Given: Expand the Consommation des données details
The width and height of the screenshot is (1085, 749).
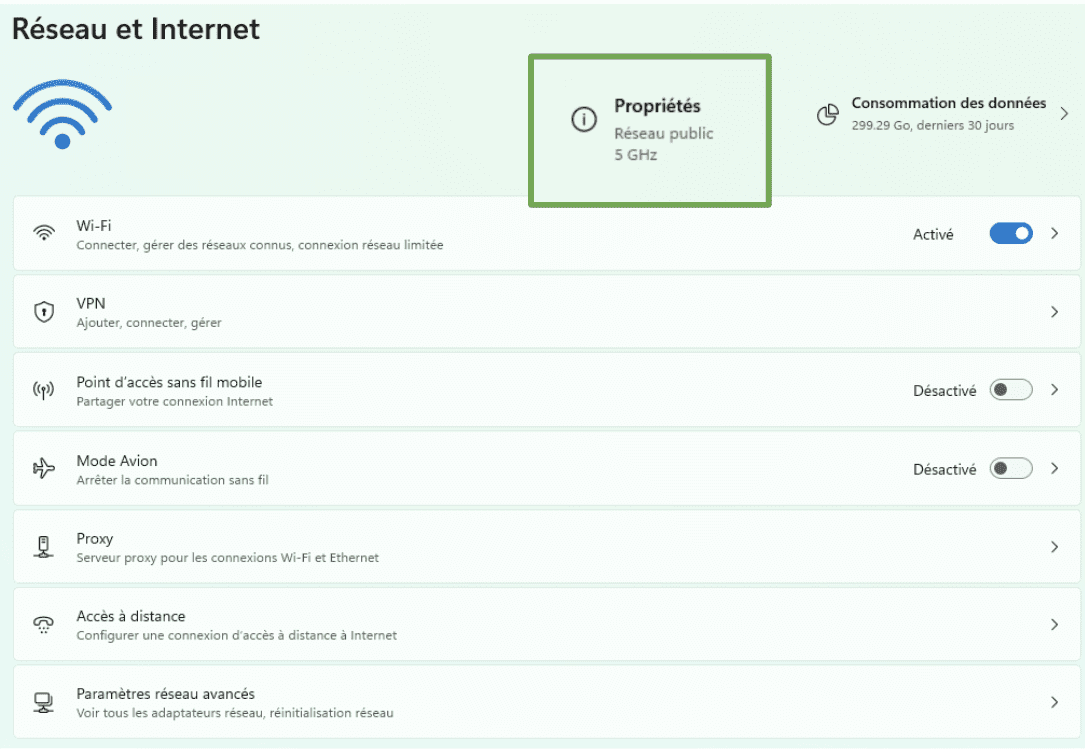Looking at the screenshot, I should tap(1063, 113).
